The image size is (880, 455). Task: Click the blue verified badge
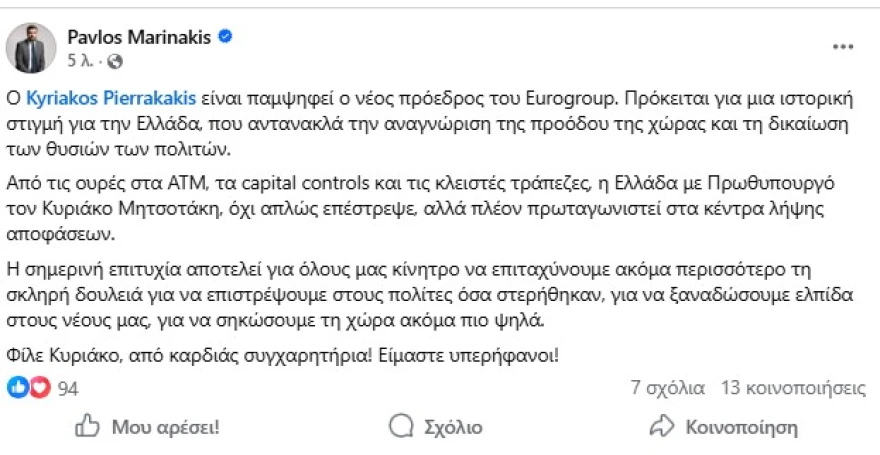[x=226, y=37]
